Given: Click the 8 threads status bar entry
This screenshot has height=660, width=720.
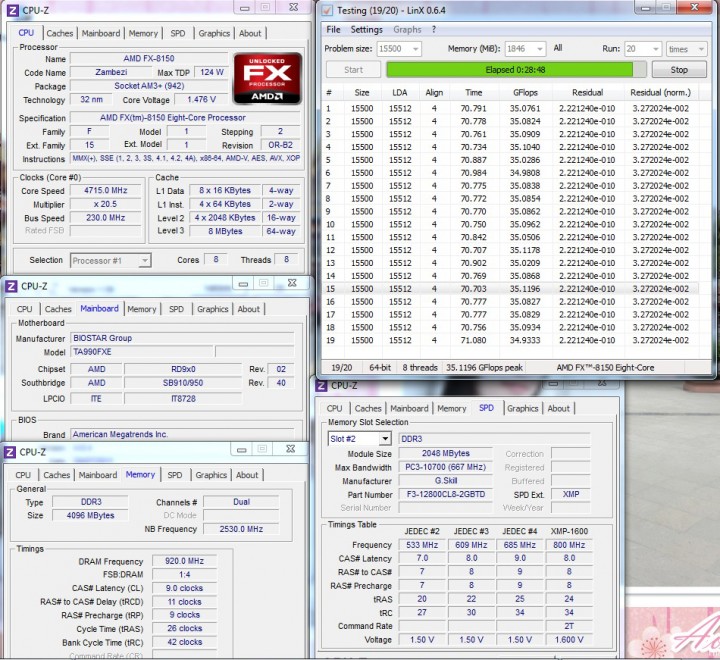Looking at the screenshot, I should point(420,368).
